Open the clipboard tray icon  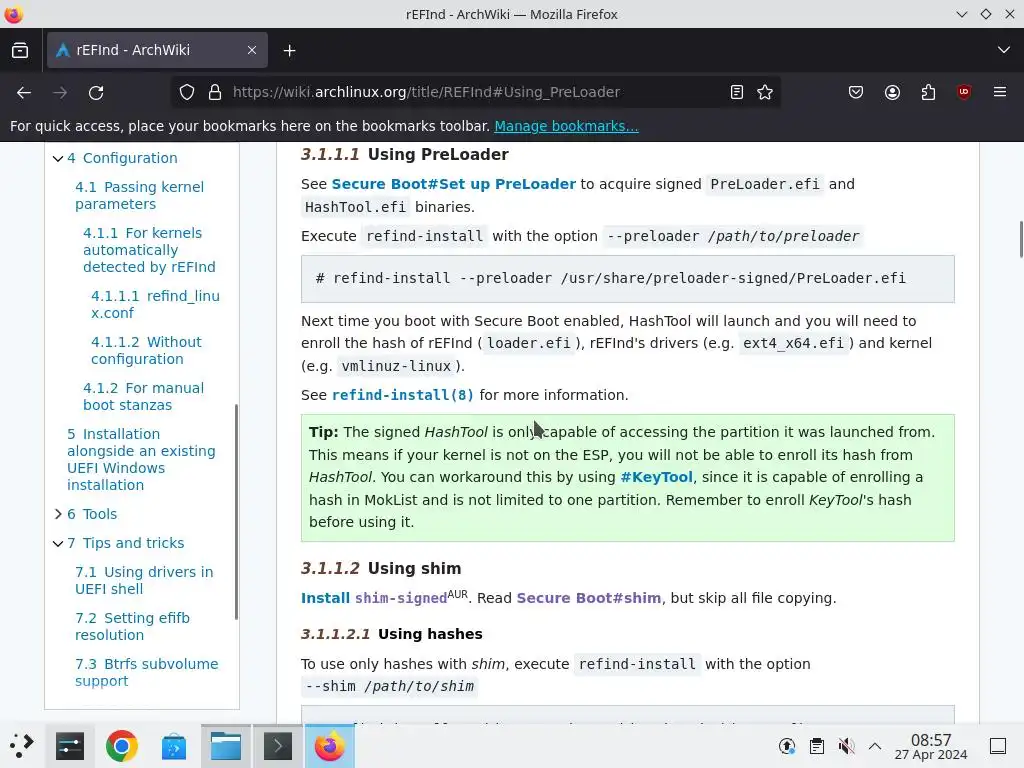click(x=816, y=746)
